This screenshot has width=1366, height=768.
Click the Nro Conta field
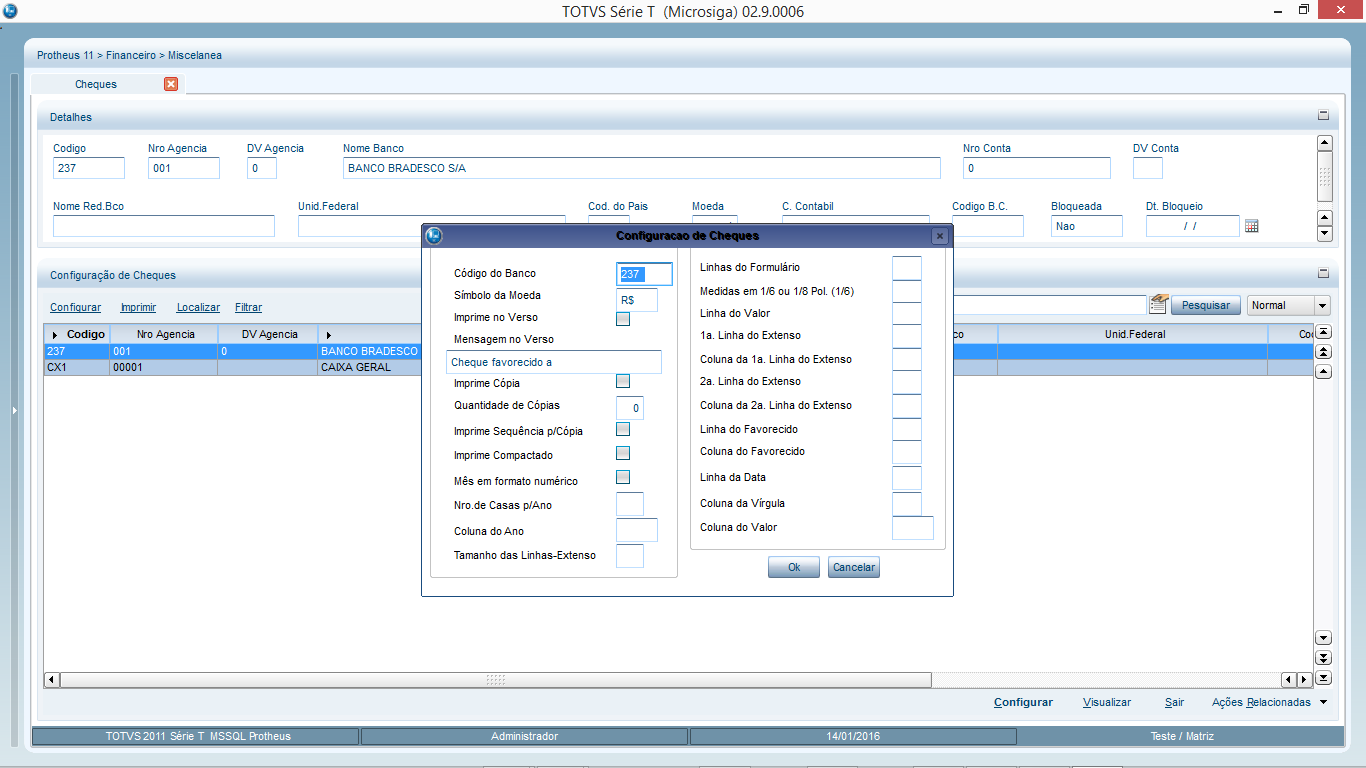click(1037, 168)
